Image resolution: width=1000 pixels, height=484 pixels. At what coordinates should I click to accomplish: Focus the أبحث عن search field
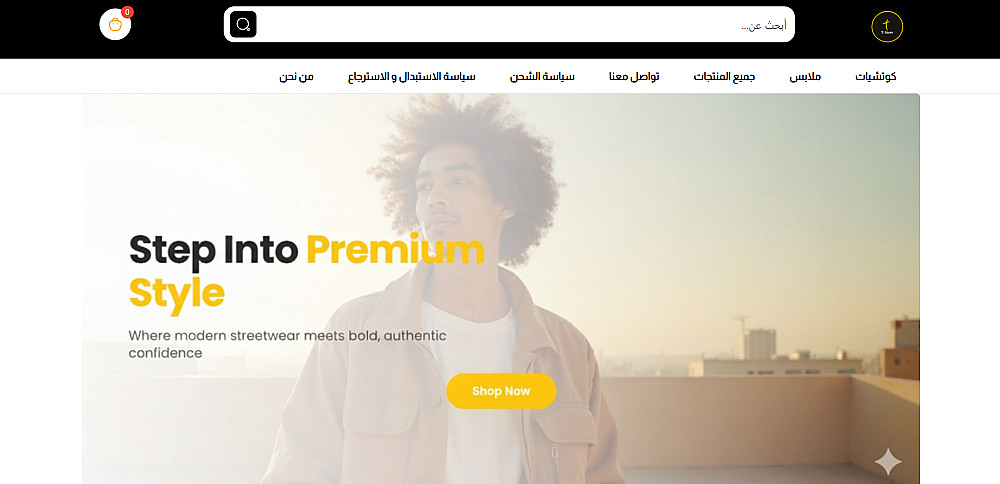pos(523,24)
